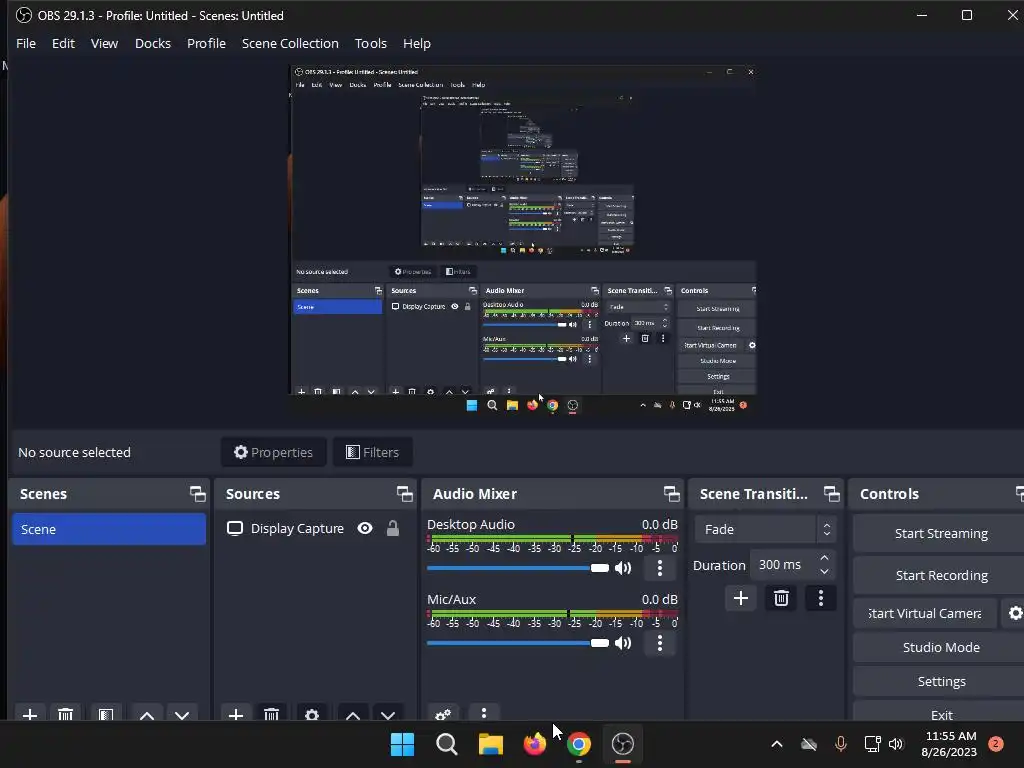Open OBS Settings button

pyautogui.click(x=940, y=681)
